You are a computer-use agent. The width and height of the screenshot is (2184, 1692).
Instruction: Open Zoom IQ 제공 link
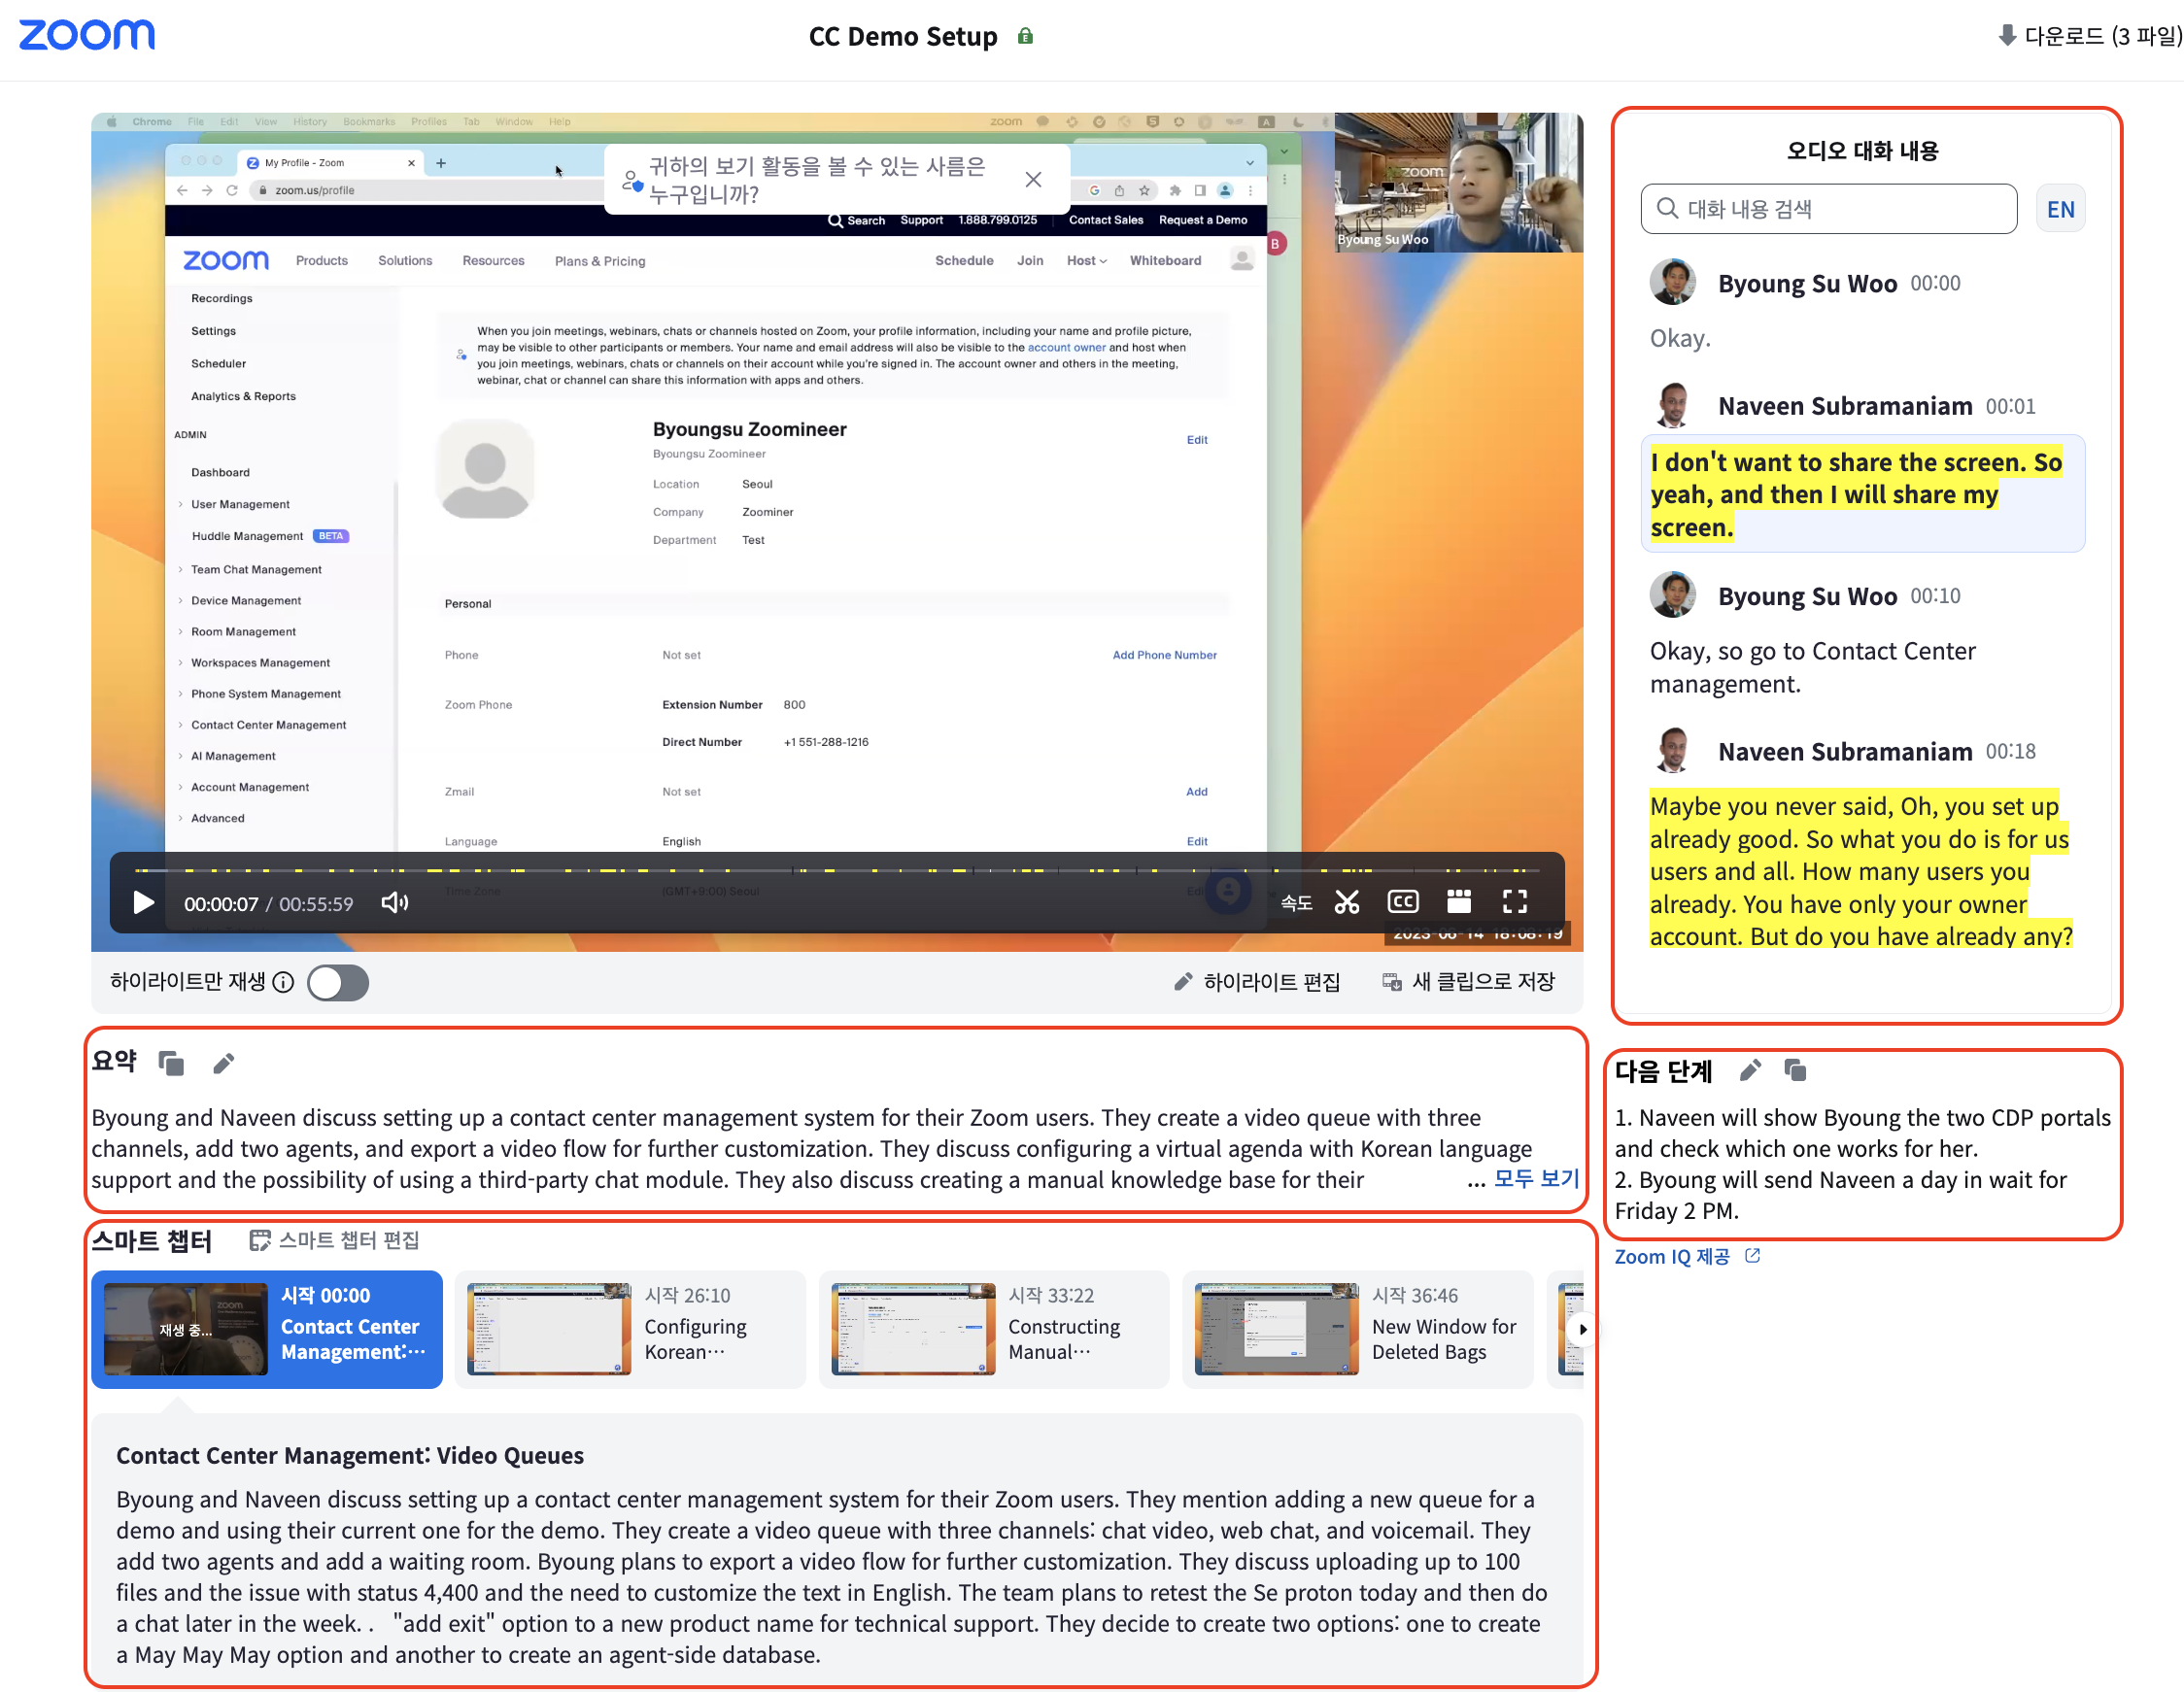(x=1687, y=1256)
